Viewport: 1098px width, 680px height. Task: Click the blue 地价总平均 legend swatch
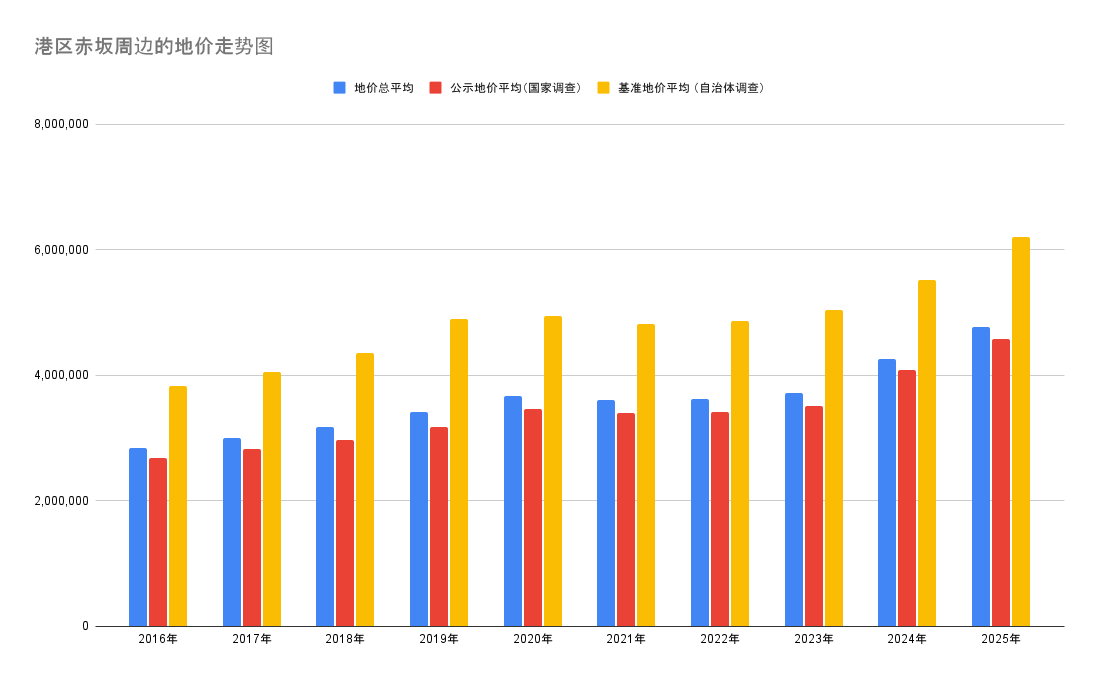coord(339,88)
